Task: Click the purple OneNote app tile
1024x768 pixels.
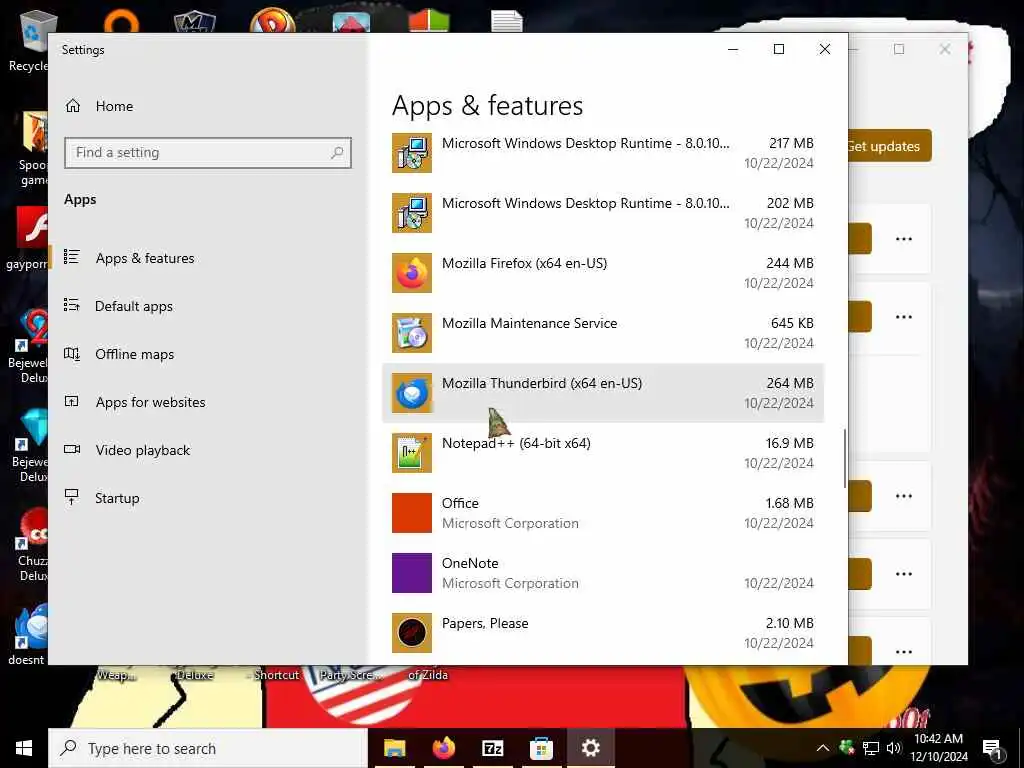Action: [411, 573]
